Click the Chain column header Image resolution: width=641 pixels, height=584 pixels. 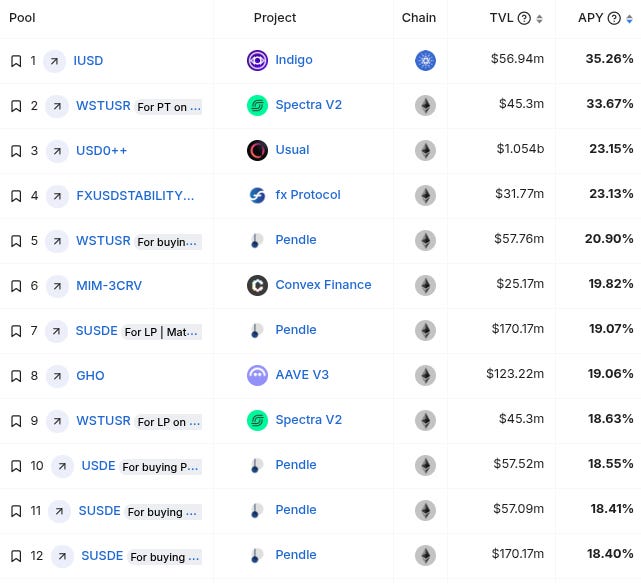pyautogui.click(x=419, y=18)
